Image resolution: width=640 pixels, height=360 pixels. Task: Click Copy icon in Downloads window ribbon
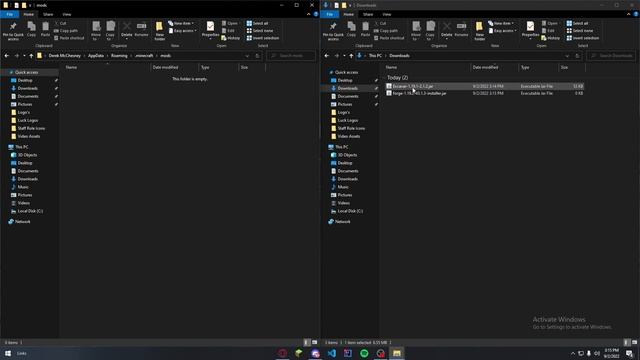351,29
